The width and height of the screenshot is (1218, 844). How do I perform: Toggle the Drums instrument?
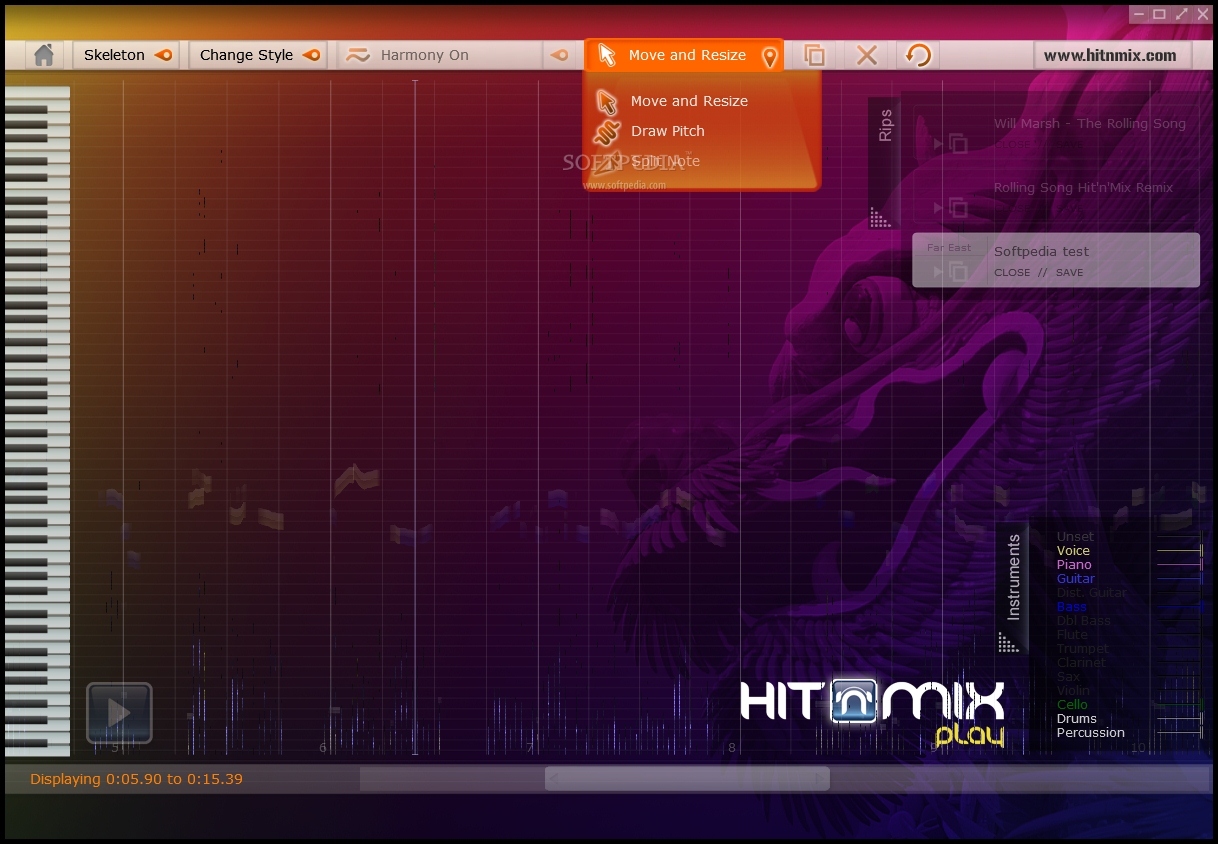(1076, 719)
